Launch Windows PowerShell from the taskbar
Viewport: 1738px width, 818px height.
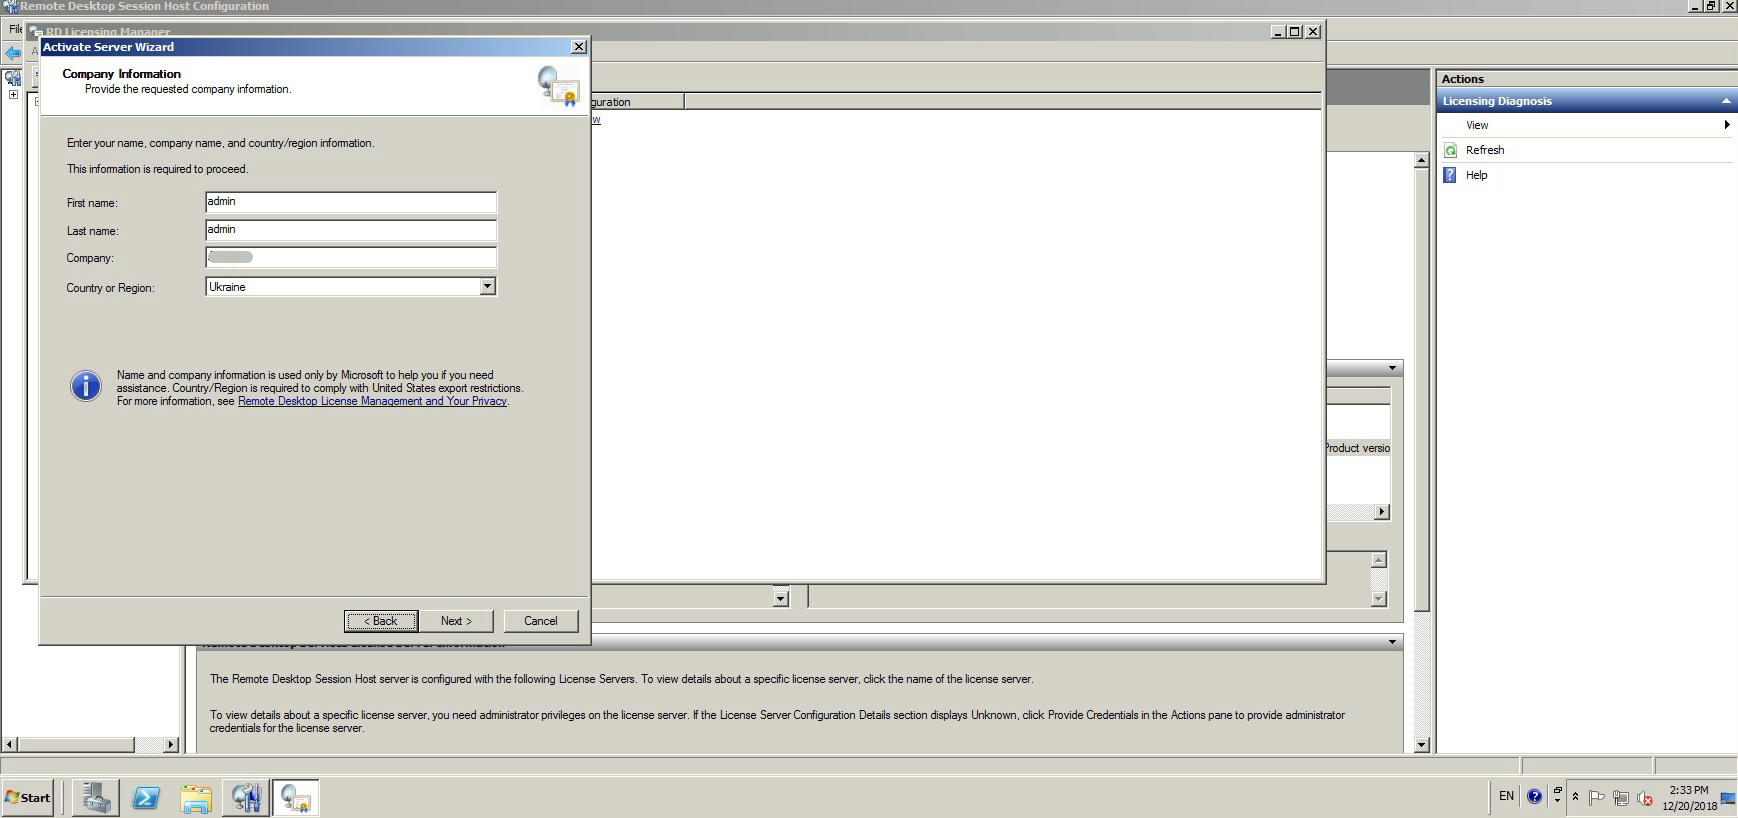146,798
